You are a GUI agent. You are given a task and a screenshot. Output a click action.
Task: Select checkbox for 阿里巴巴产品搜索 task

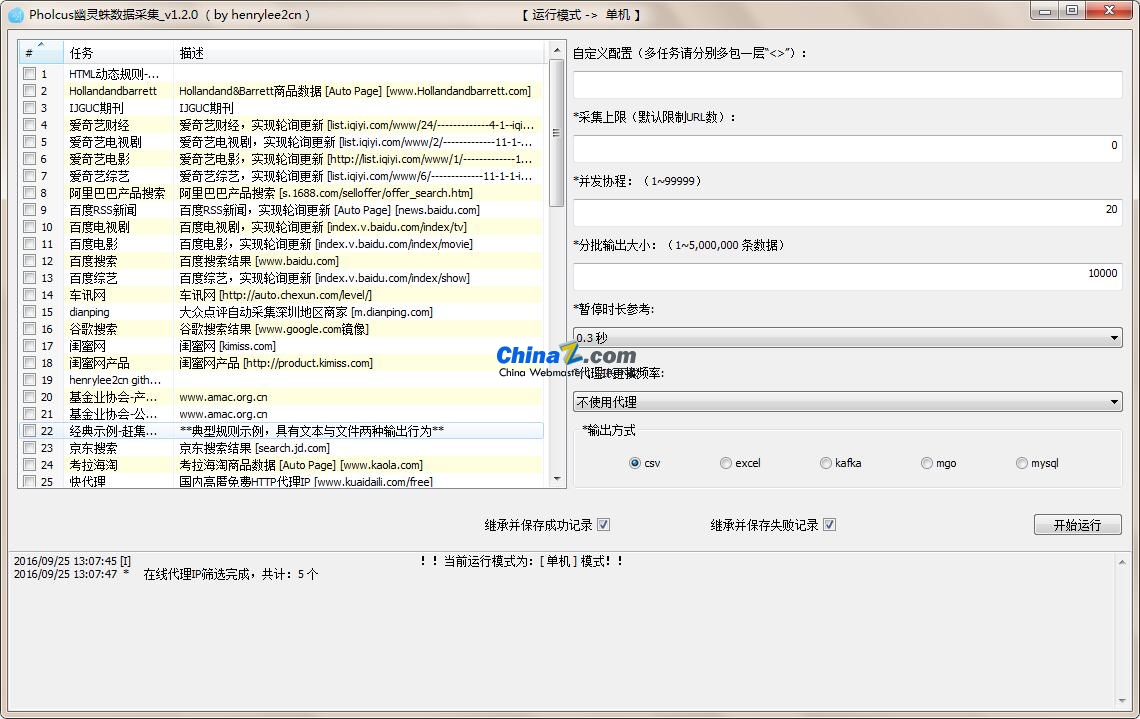coord(29,193)
